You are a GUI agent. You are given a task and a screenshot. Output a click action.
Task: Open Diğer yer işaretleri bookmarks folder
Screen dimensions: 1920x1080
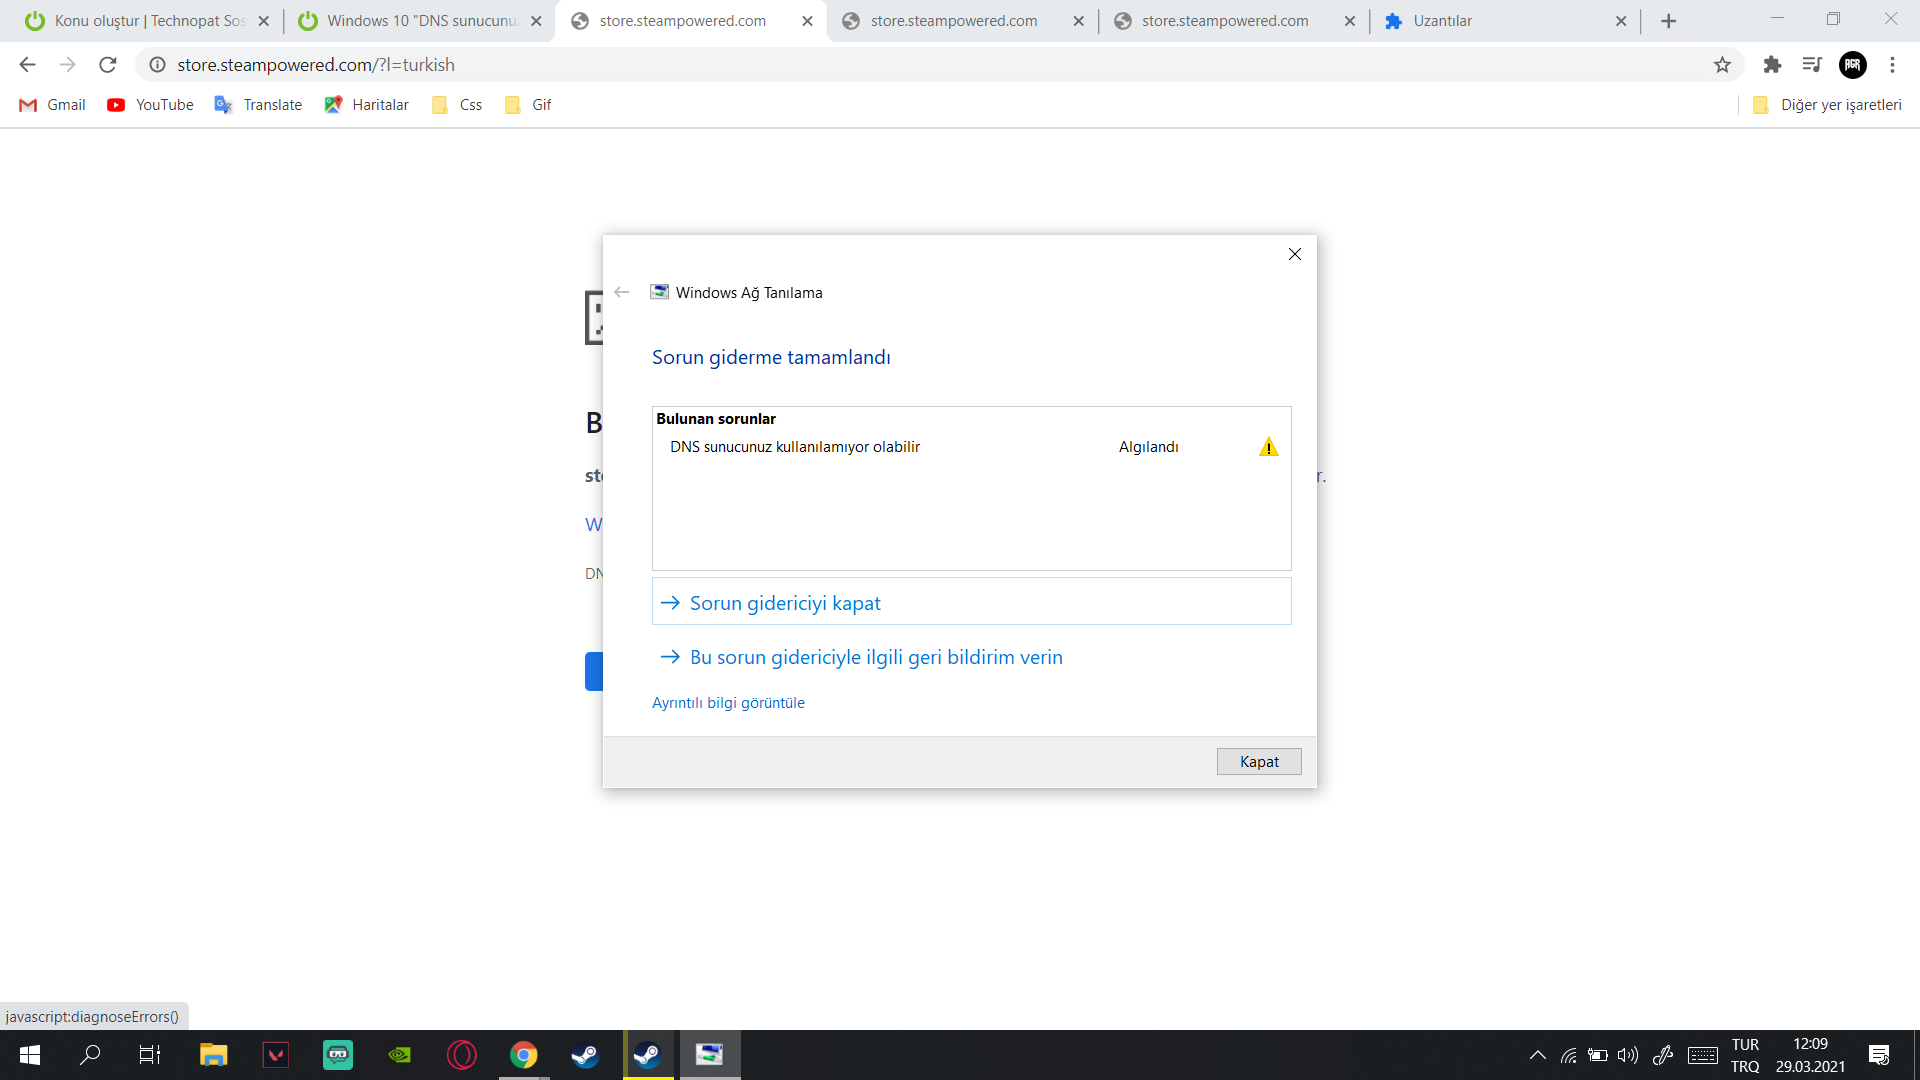coord(1828,105)
